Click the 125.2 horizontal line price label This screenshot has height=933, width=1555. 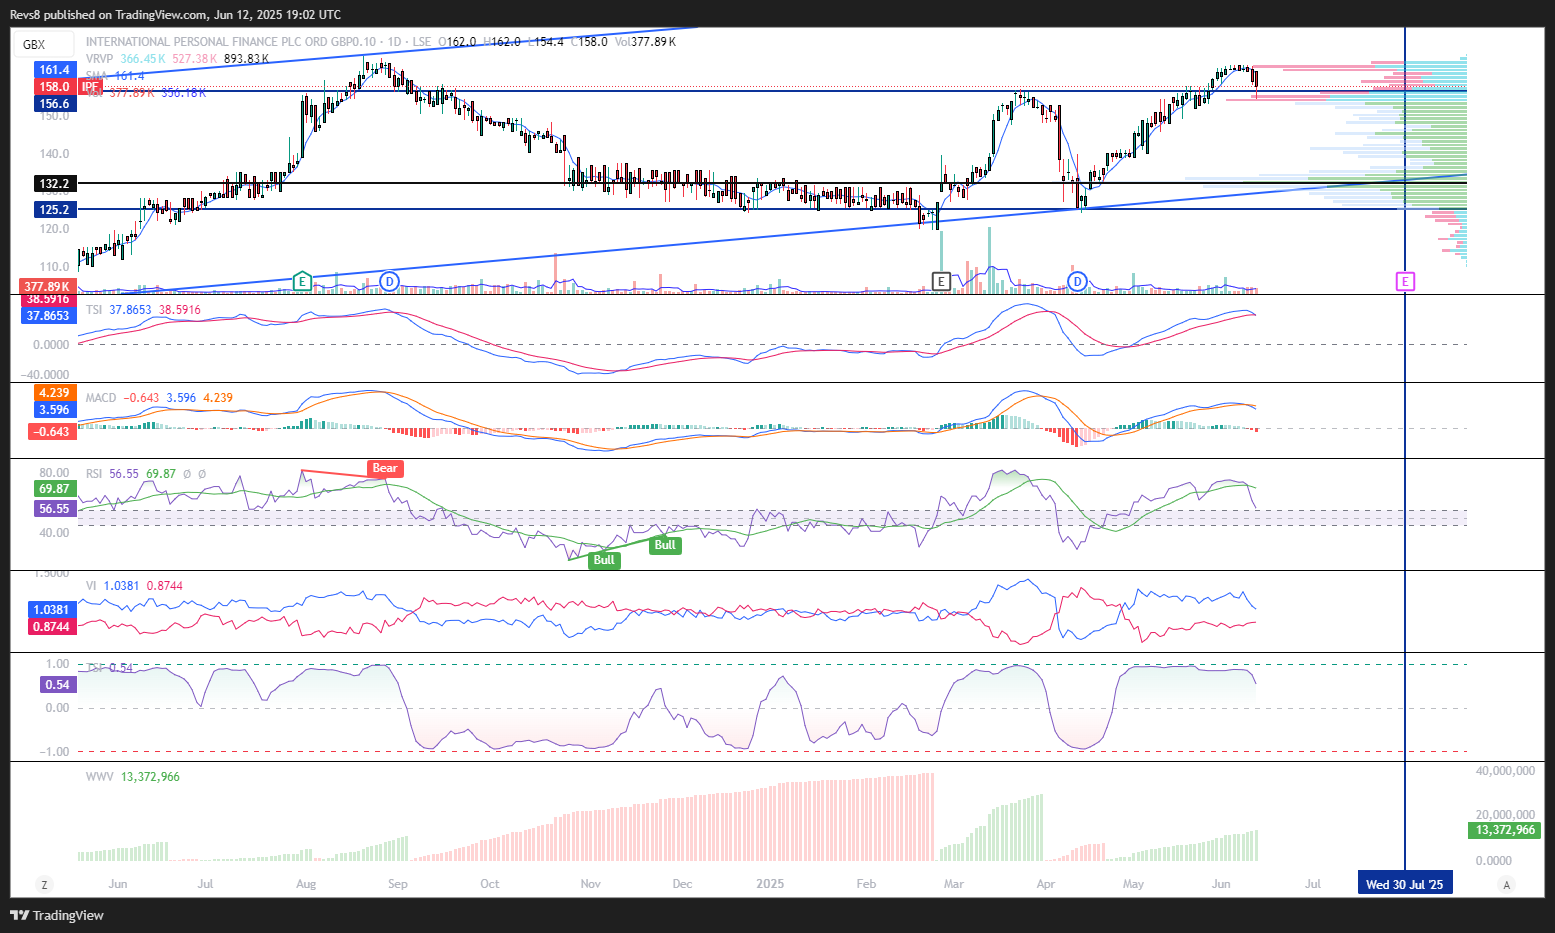(54, 210)
